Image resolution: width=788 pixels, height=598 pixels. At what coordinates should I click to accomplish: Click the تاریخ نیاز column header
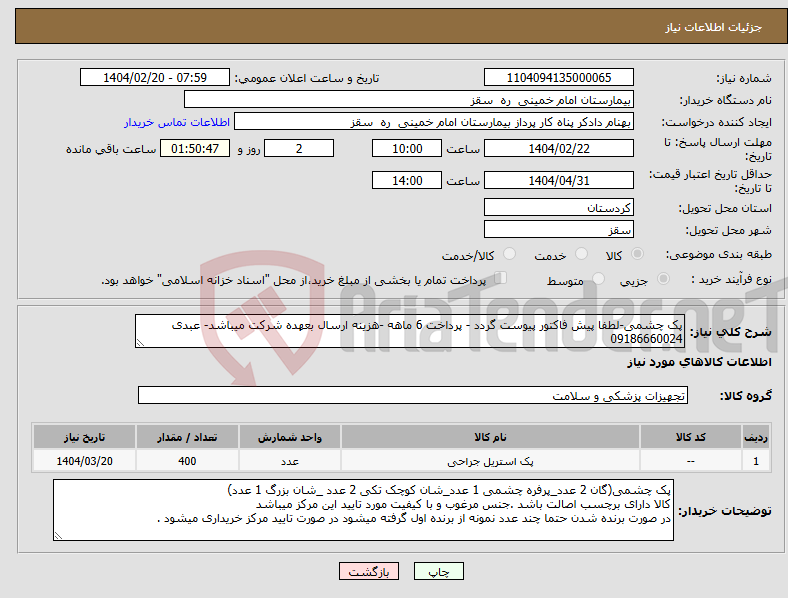pyautogui.click(x=84, y=437)
